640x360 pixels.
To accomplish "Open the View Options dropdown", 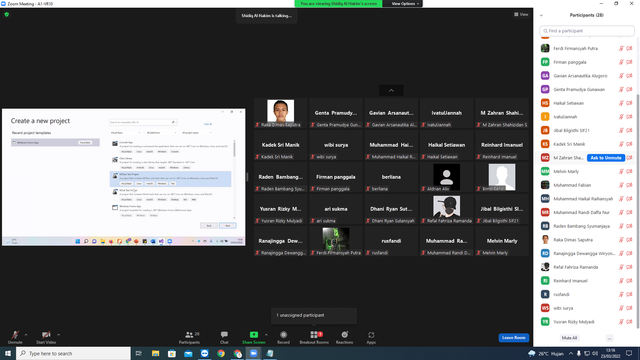I will (405, 4).
